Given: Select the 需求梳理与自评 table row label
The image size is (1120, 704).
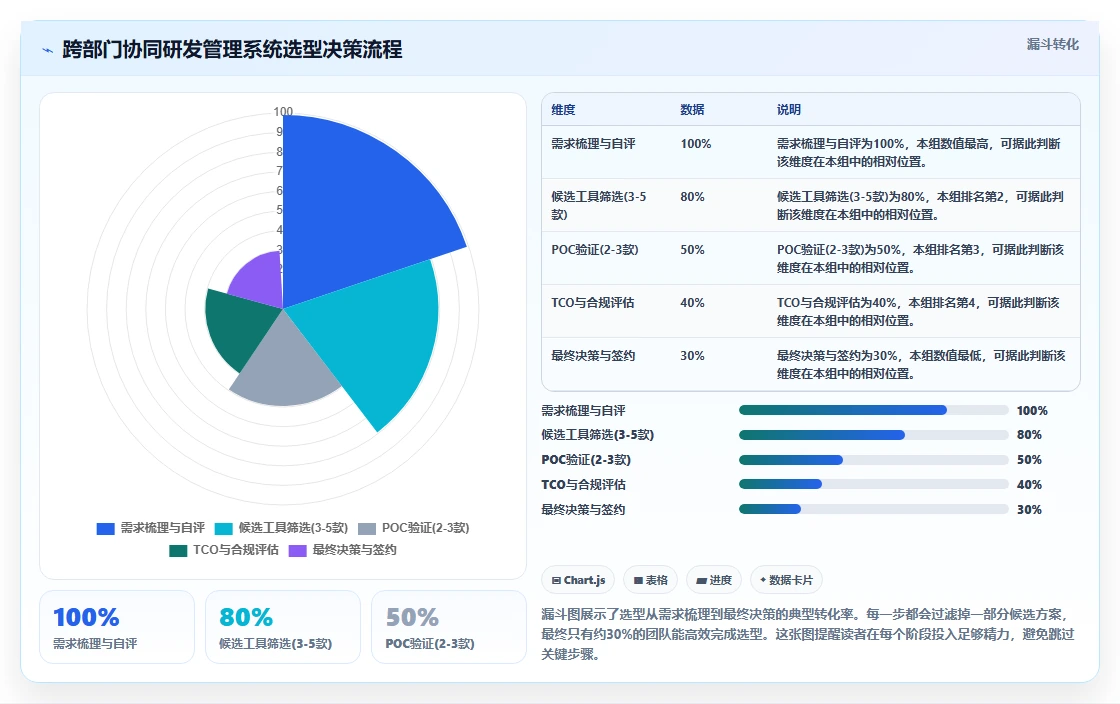Looking at the screenshot, I should 593,144.
